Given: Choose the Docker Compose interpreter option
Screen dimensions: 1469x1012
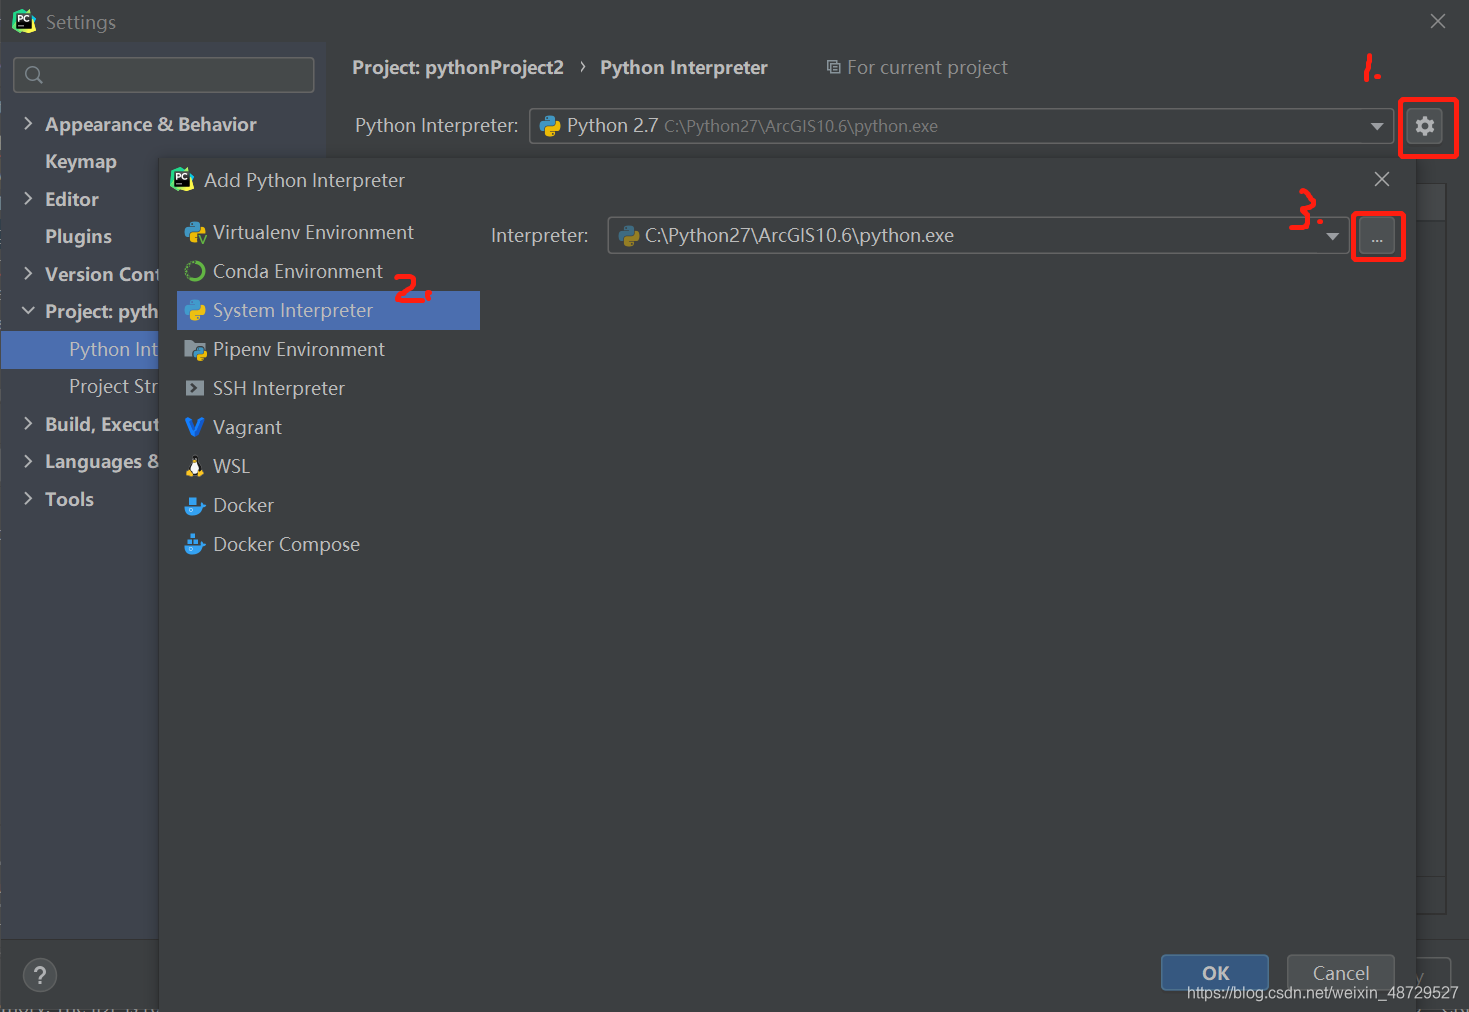Looking at the screenshot, I should (x=286, y=544).
